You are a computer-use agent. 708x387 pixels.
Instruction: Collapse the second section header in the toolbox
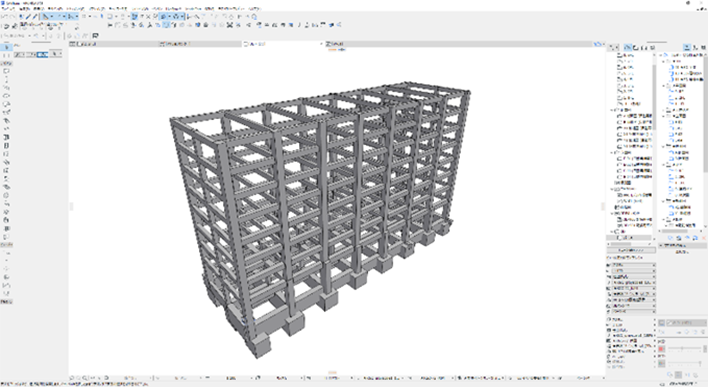pos(6,244)
